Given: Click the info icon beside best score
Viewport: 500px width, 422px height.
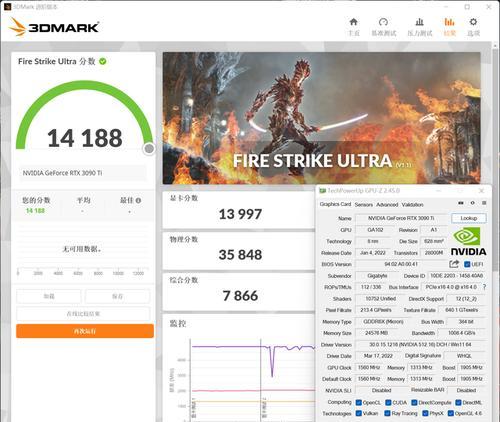Looking at the screenshot, I should pyautogui.click(x=138, y=201).
